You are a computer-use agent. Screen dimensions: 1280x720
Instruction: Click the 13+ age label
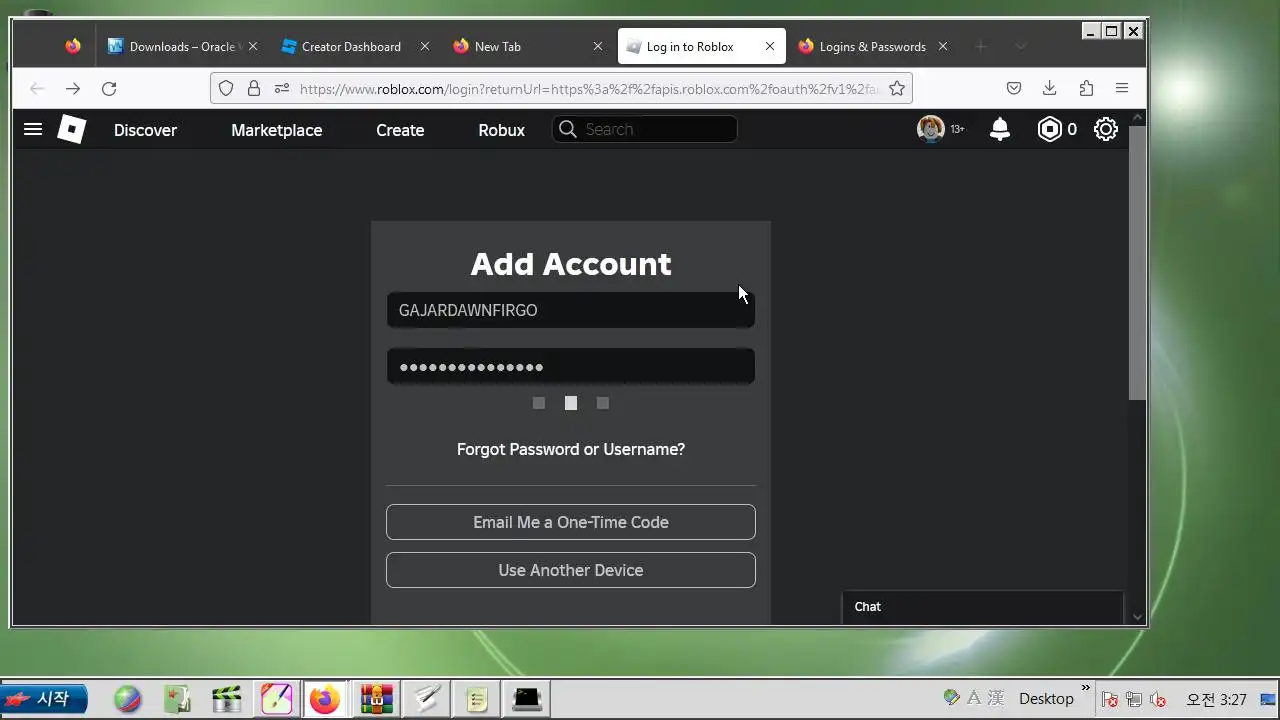tap(957, 129)
